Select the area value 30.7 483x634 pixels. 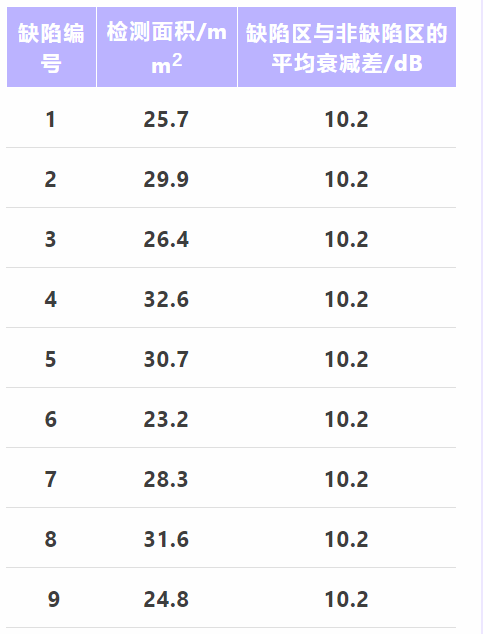166,359
